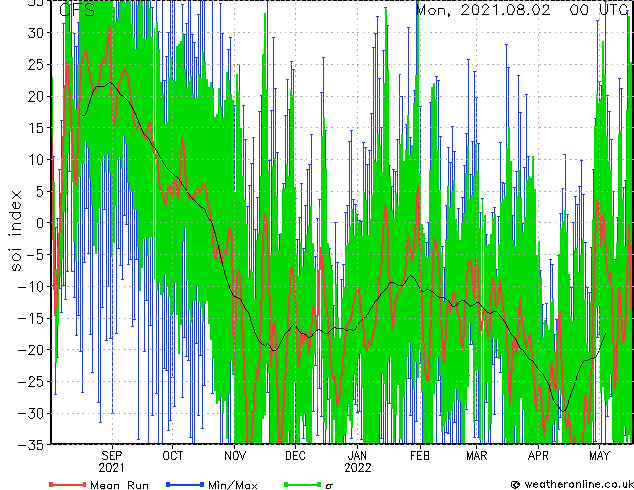Click the '5' y-axis value

[40, 191]
